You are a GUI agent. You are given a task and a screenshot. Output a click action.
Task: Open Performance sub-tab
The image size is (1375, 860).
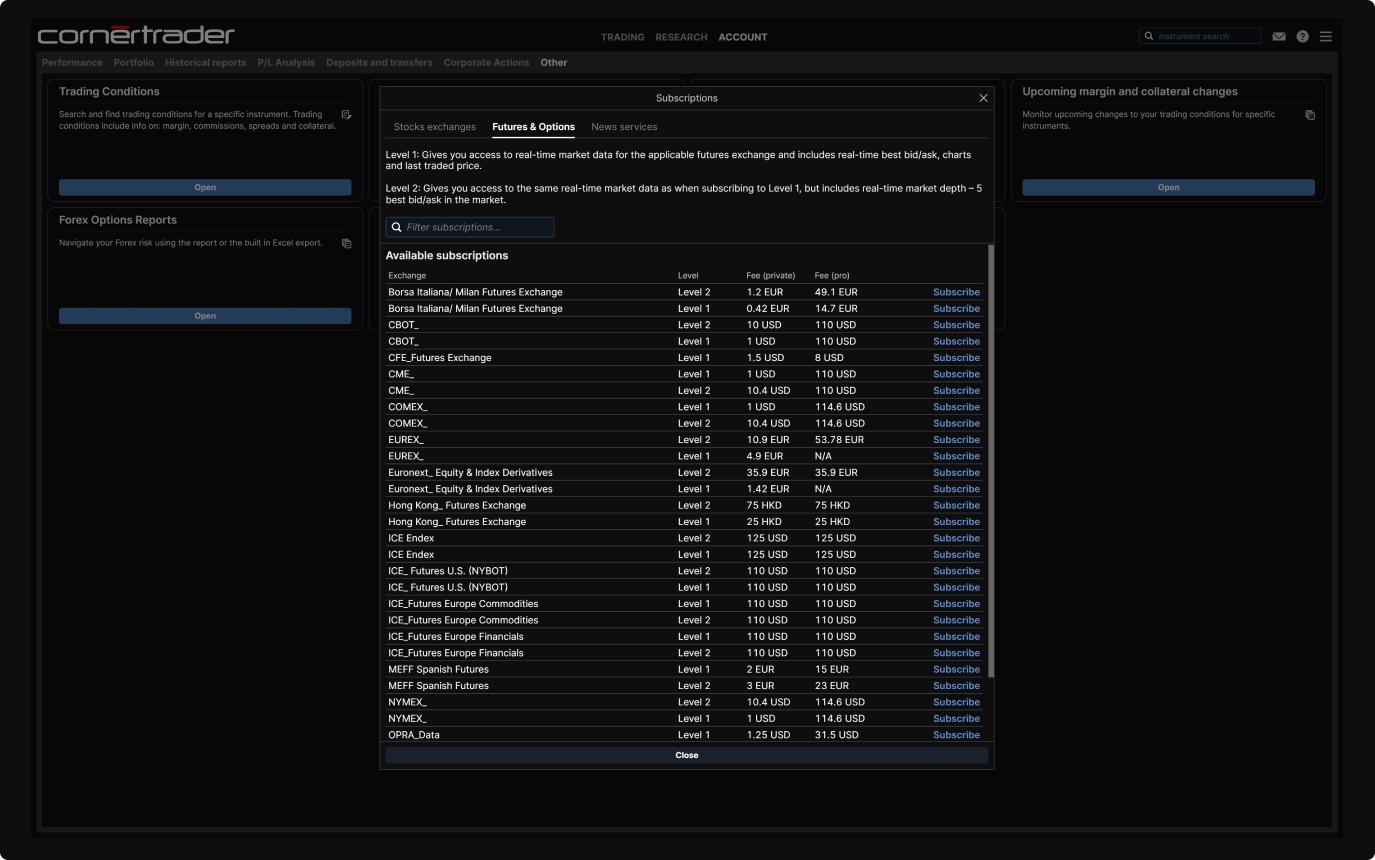point(72,62)
